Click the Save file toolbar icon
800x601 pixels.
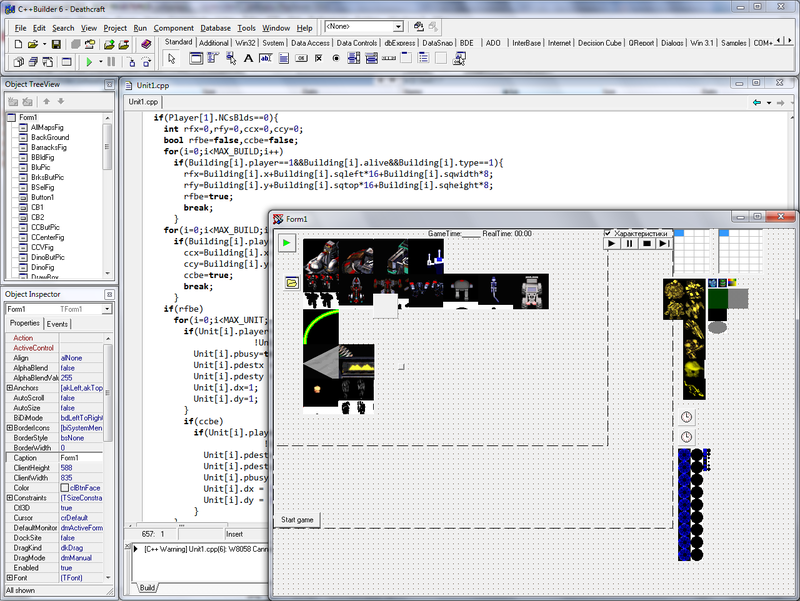[x=56, y=44]
